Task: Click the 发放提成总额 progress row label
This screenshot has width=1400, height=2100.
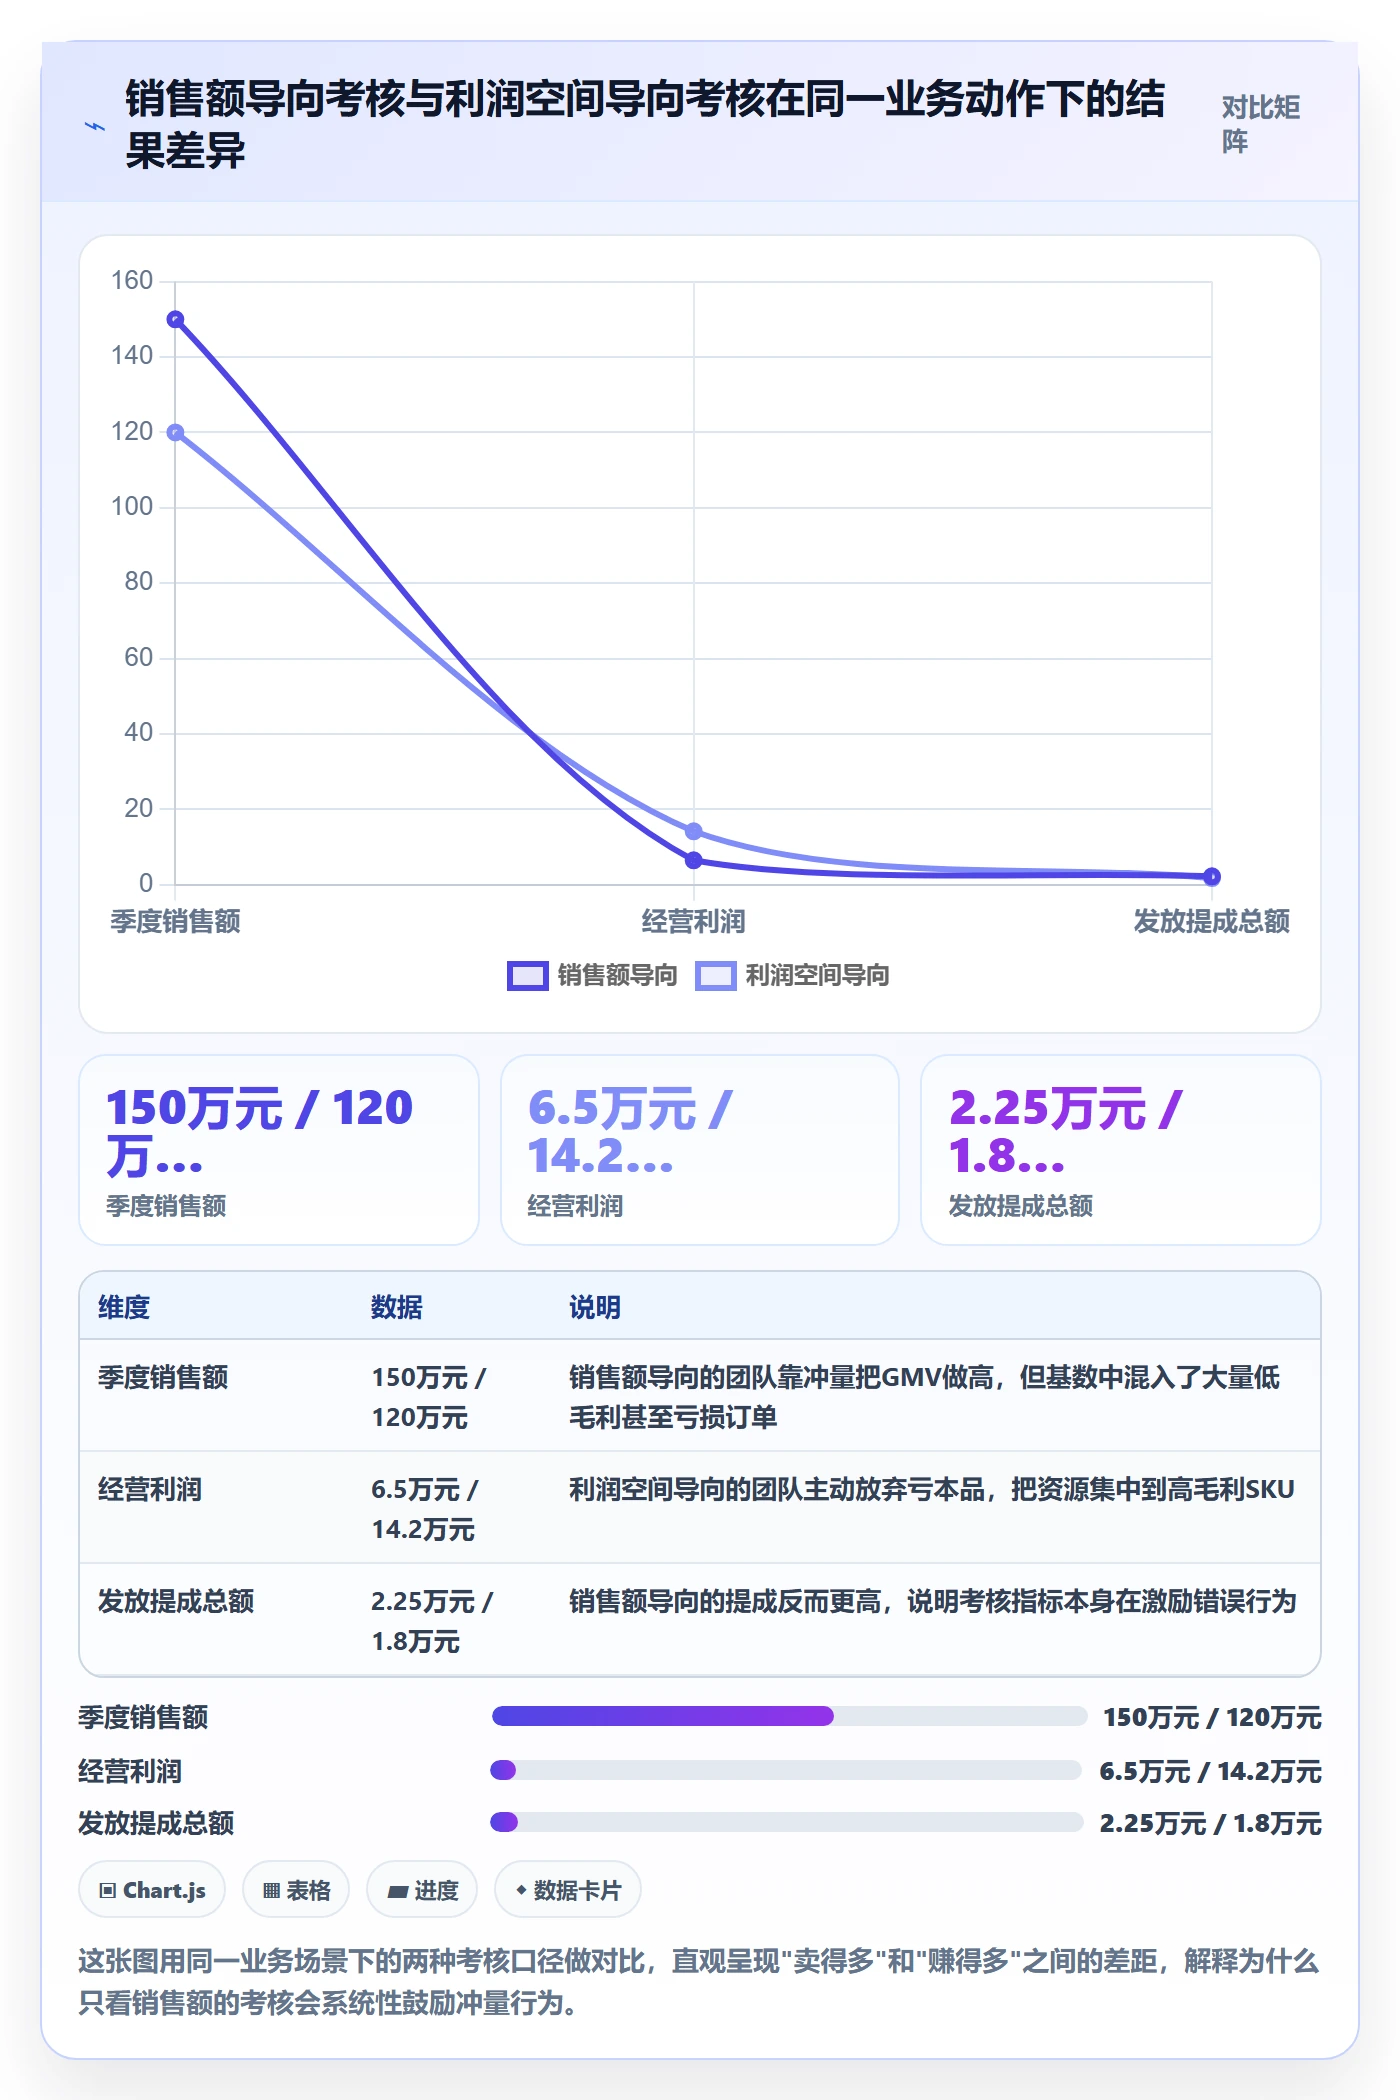Action: point(156,1823)
